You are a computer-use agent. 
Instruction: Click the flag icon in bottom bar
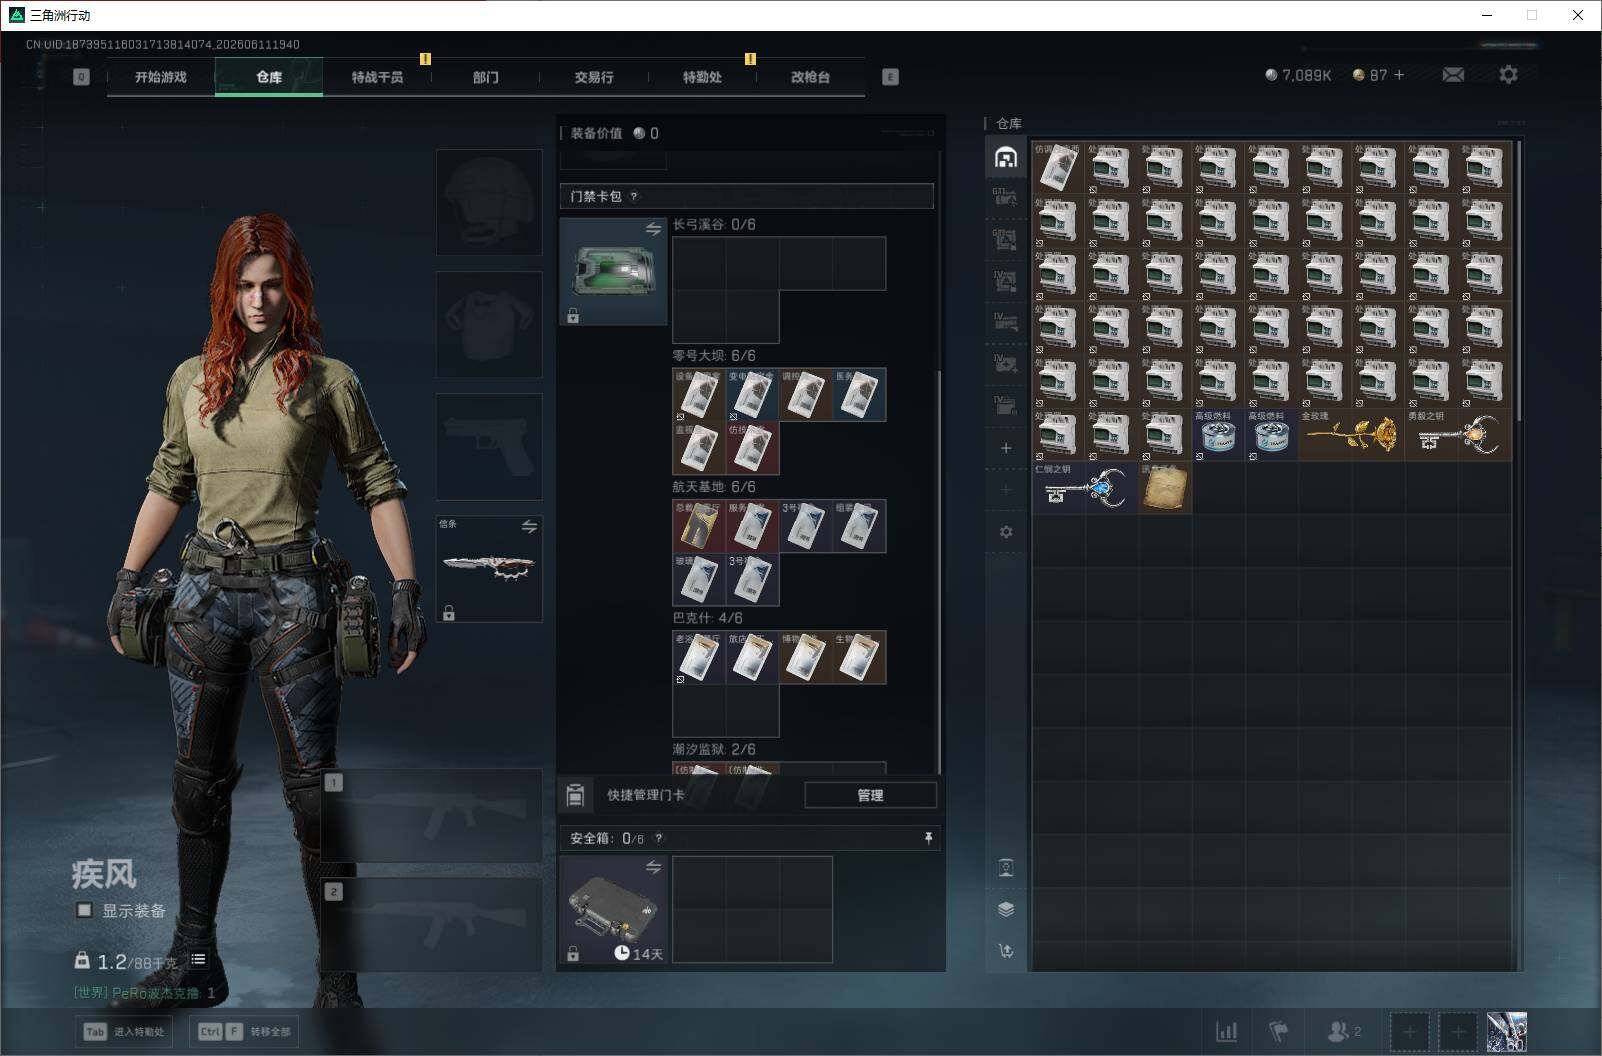click(1279, 1031)
